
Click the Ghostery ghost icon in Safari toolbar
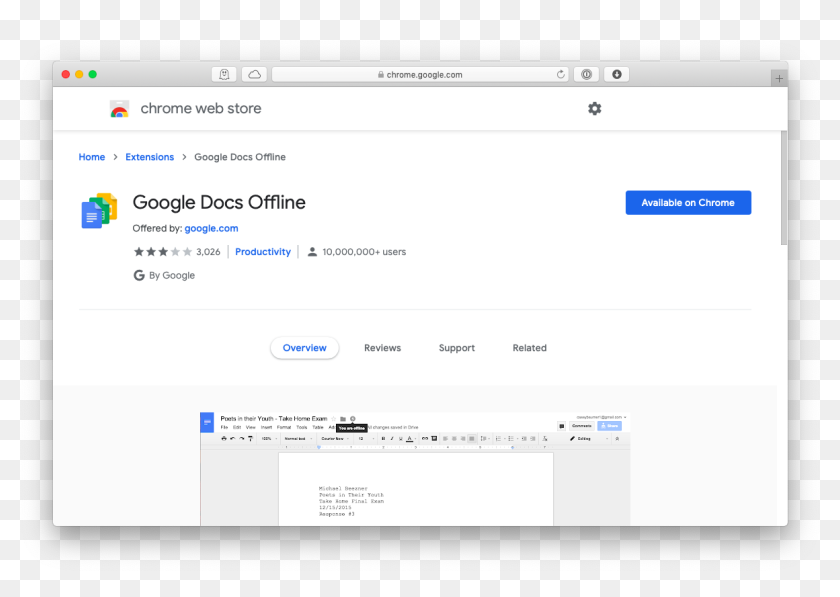click(224, 74)
